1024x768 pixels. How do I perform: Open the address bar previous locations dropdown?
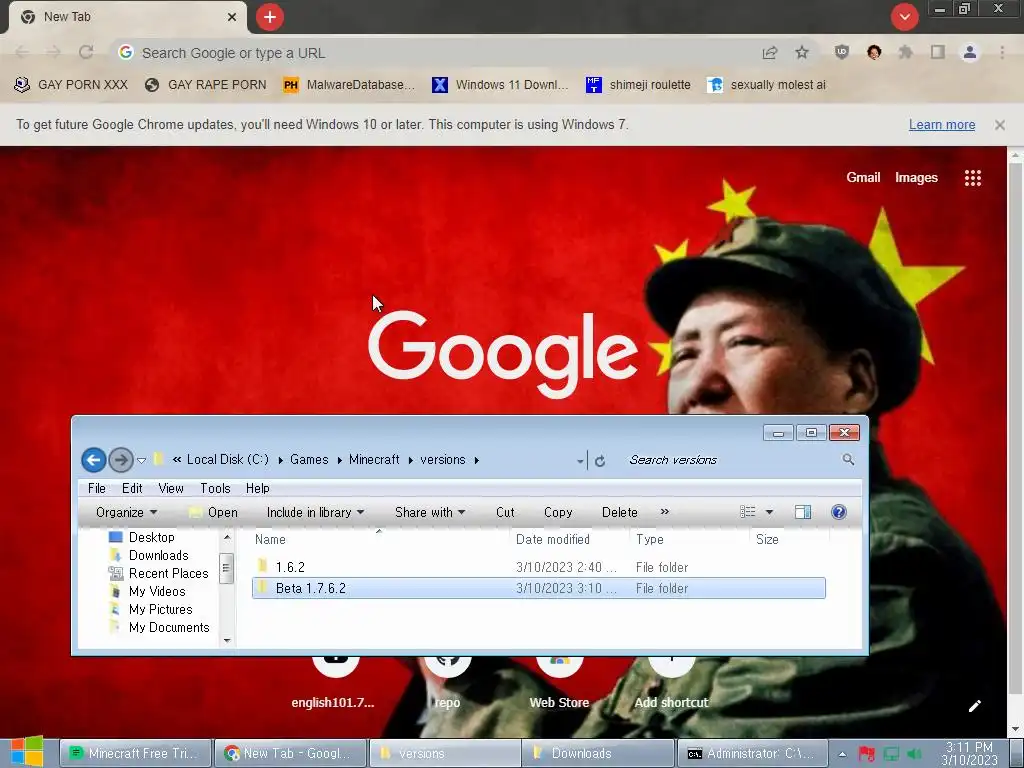(x=580, y=461)
